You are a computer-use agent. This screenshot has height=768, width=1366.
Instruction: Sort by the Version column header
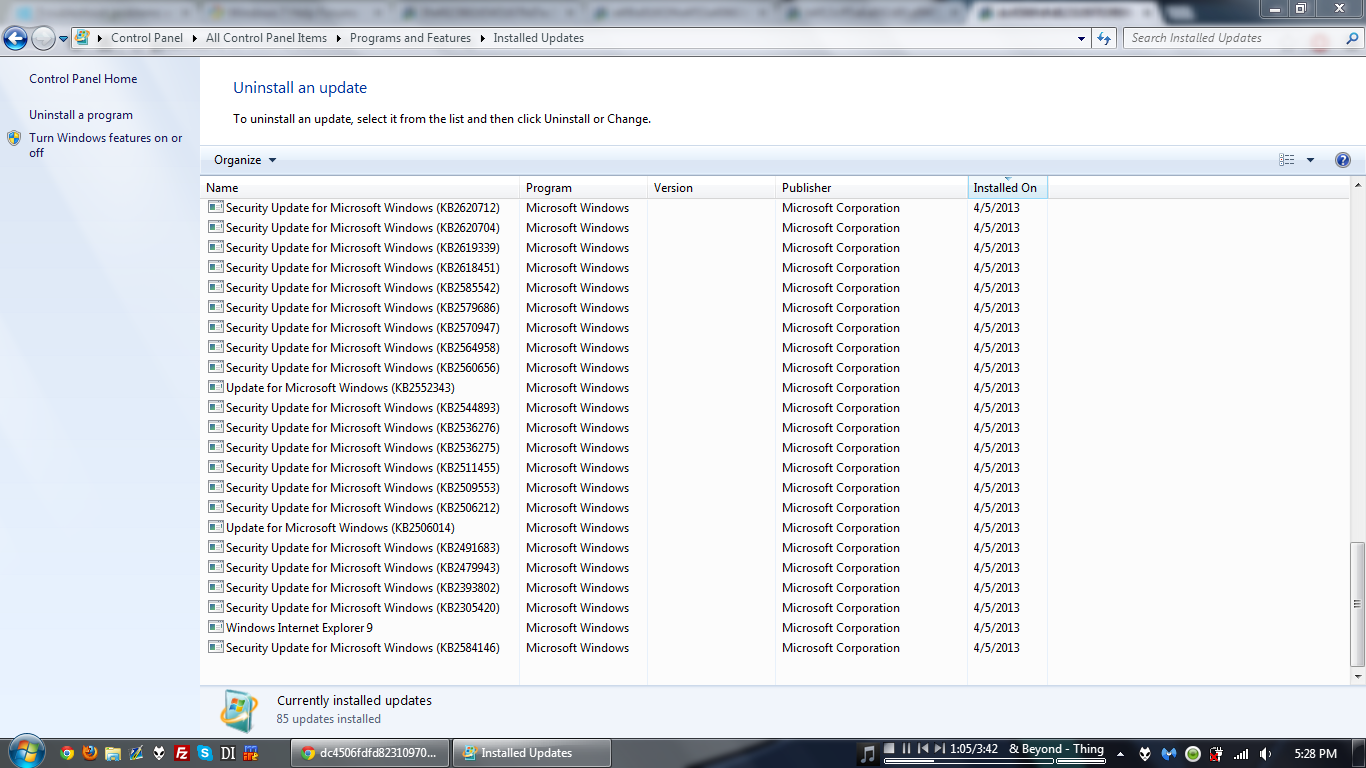[712, 188]
